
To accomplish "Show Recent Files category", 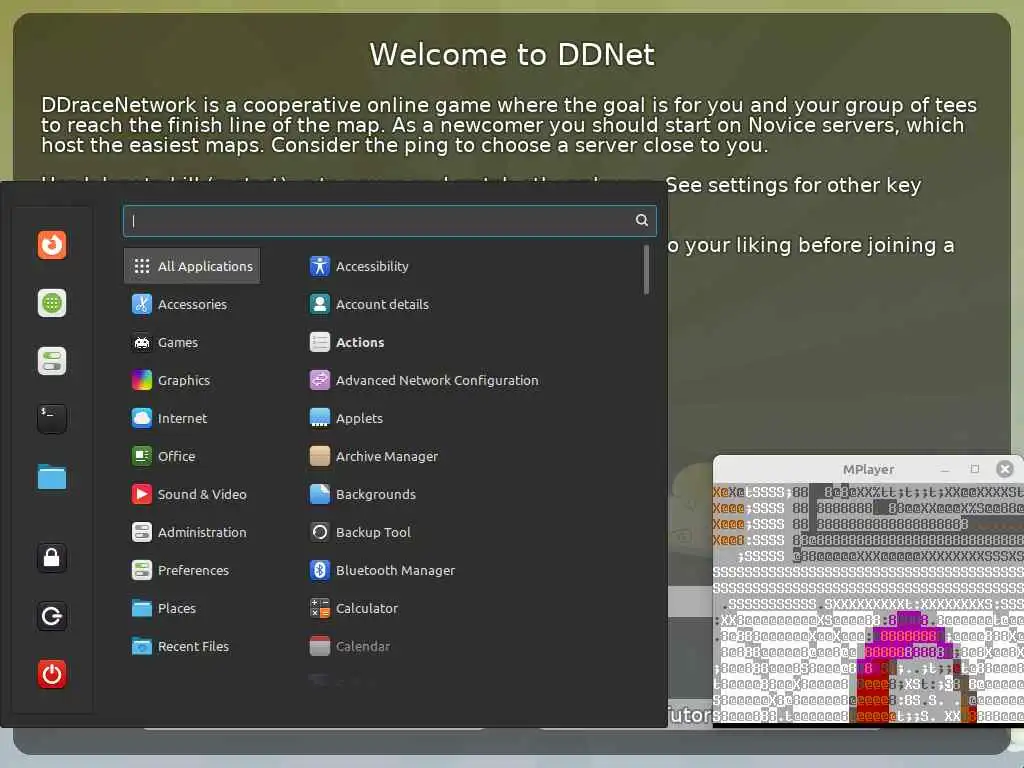I will pyautogui.click(x=192, y=646).
